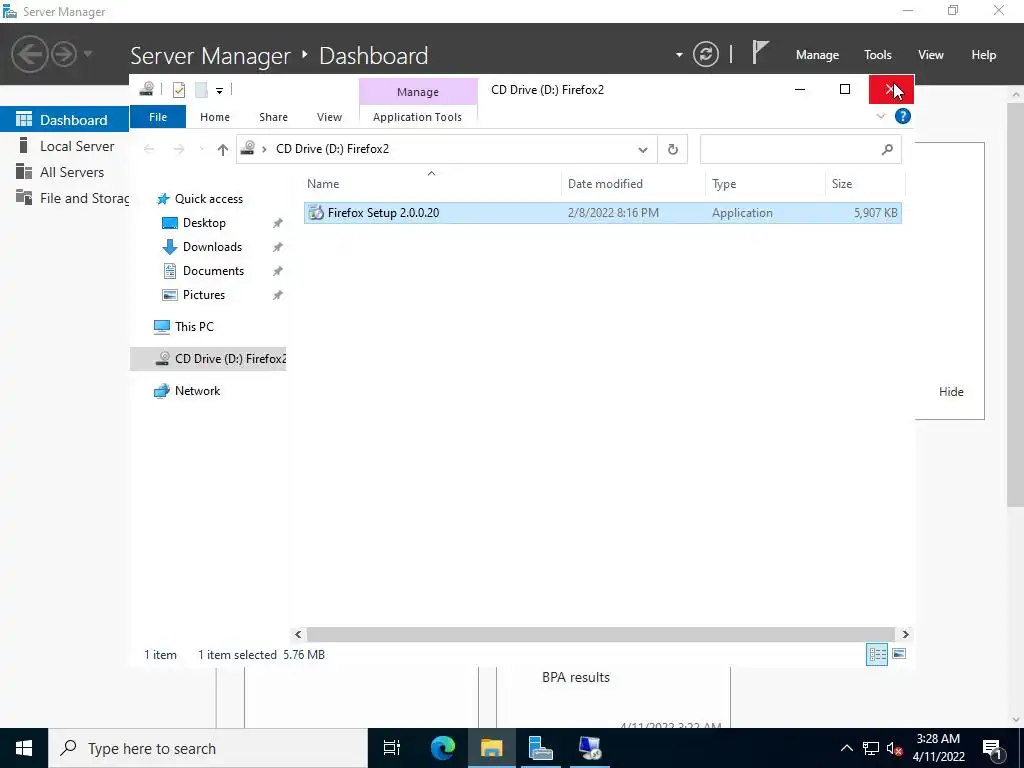Open the Windows Start menu
Screen dimensions: 1024x768
click(x=24, y=748)
